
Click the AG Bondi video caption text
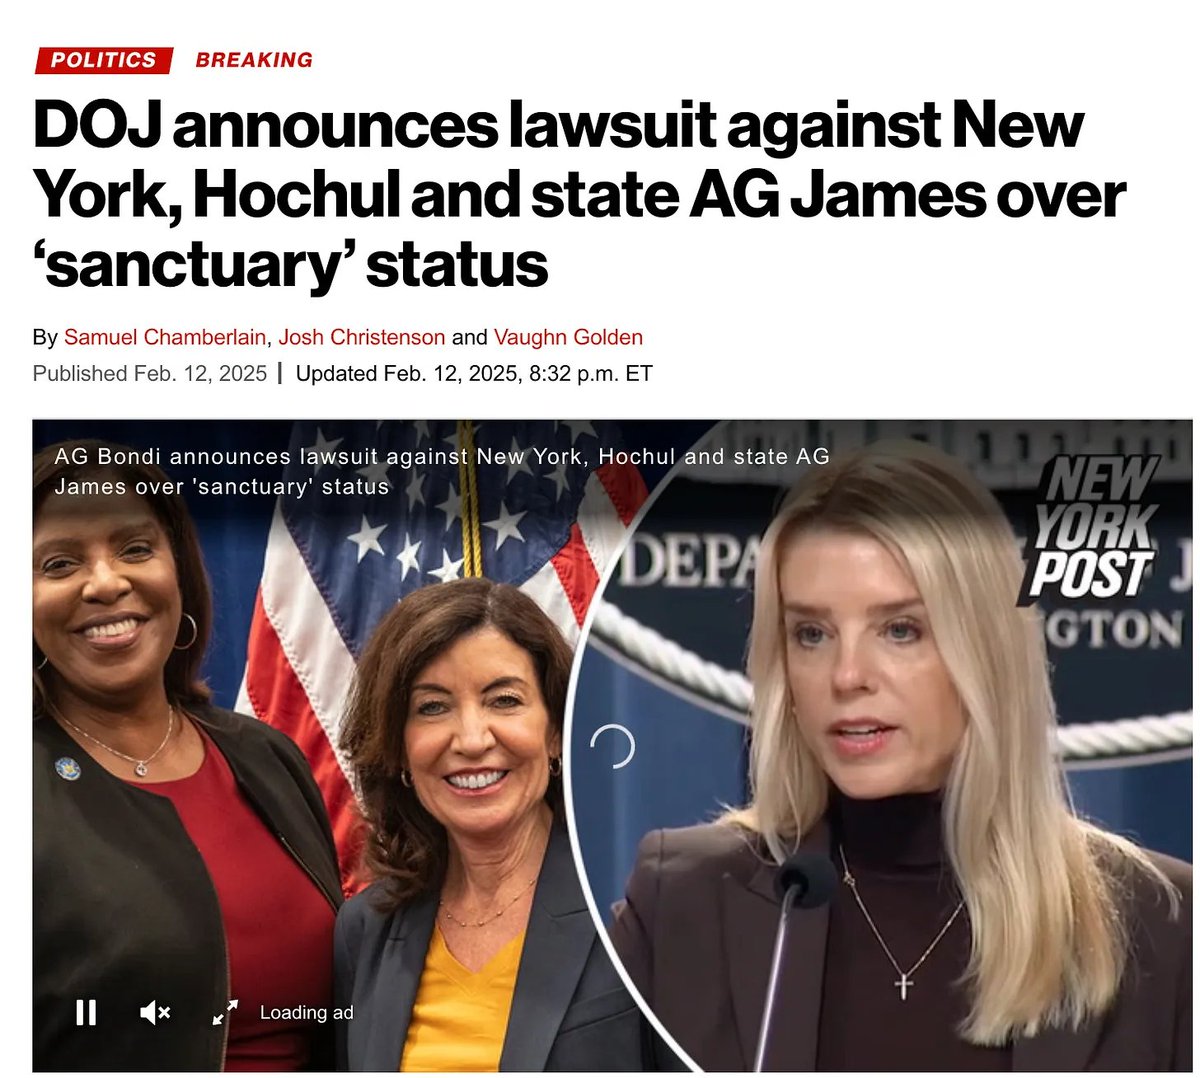tap(442, 472)
